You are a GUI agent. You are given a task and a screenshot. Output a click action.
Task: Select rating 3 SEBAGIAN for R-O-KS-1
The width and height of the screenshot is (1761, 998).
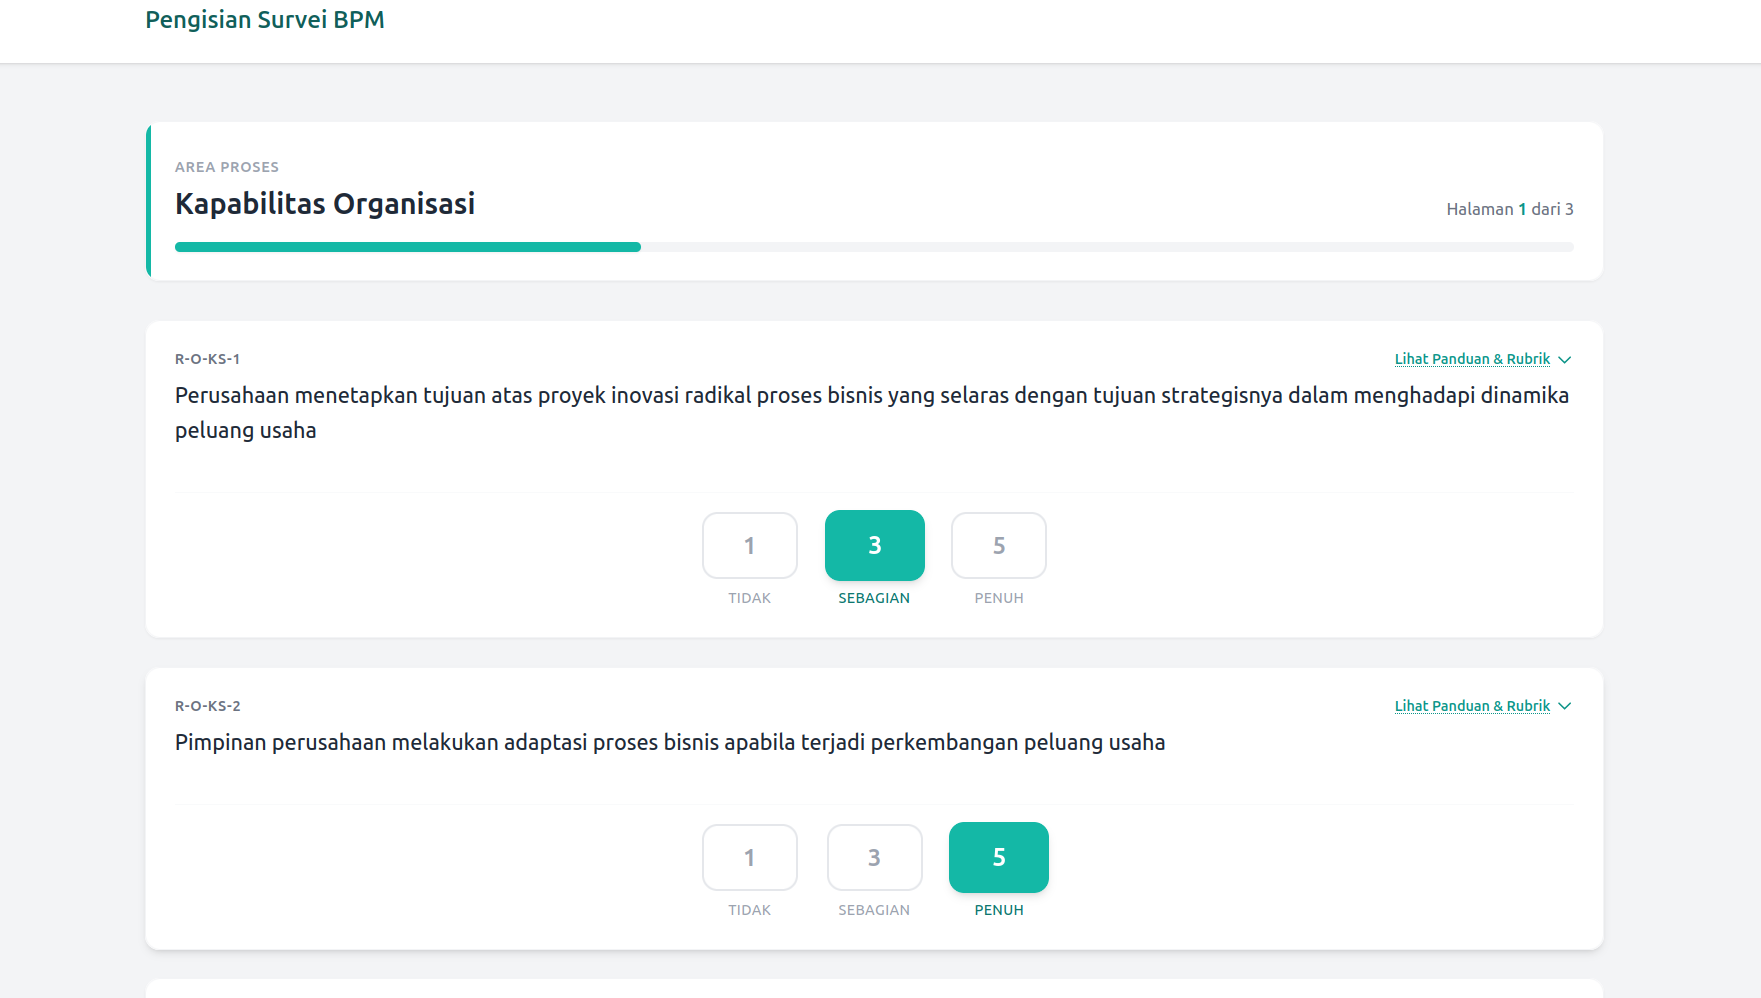[874, 545]
